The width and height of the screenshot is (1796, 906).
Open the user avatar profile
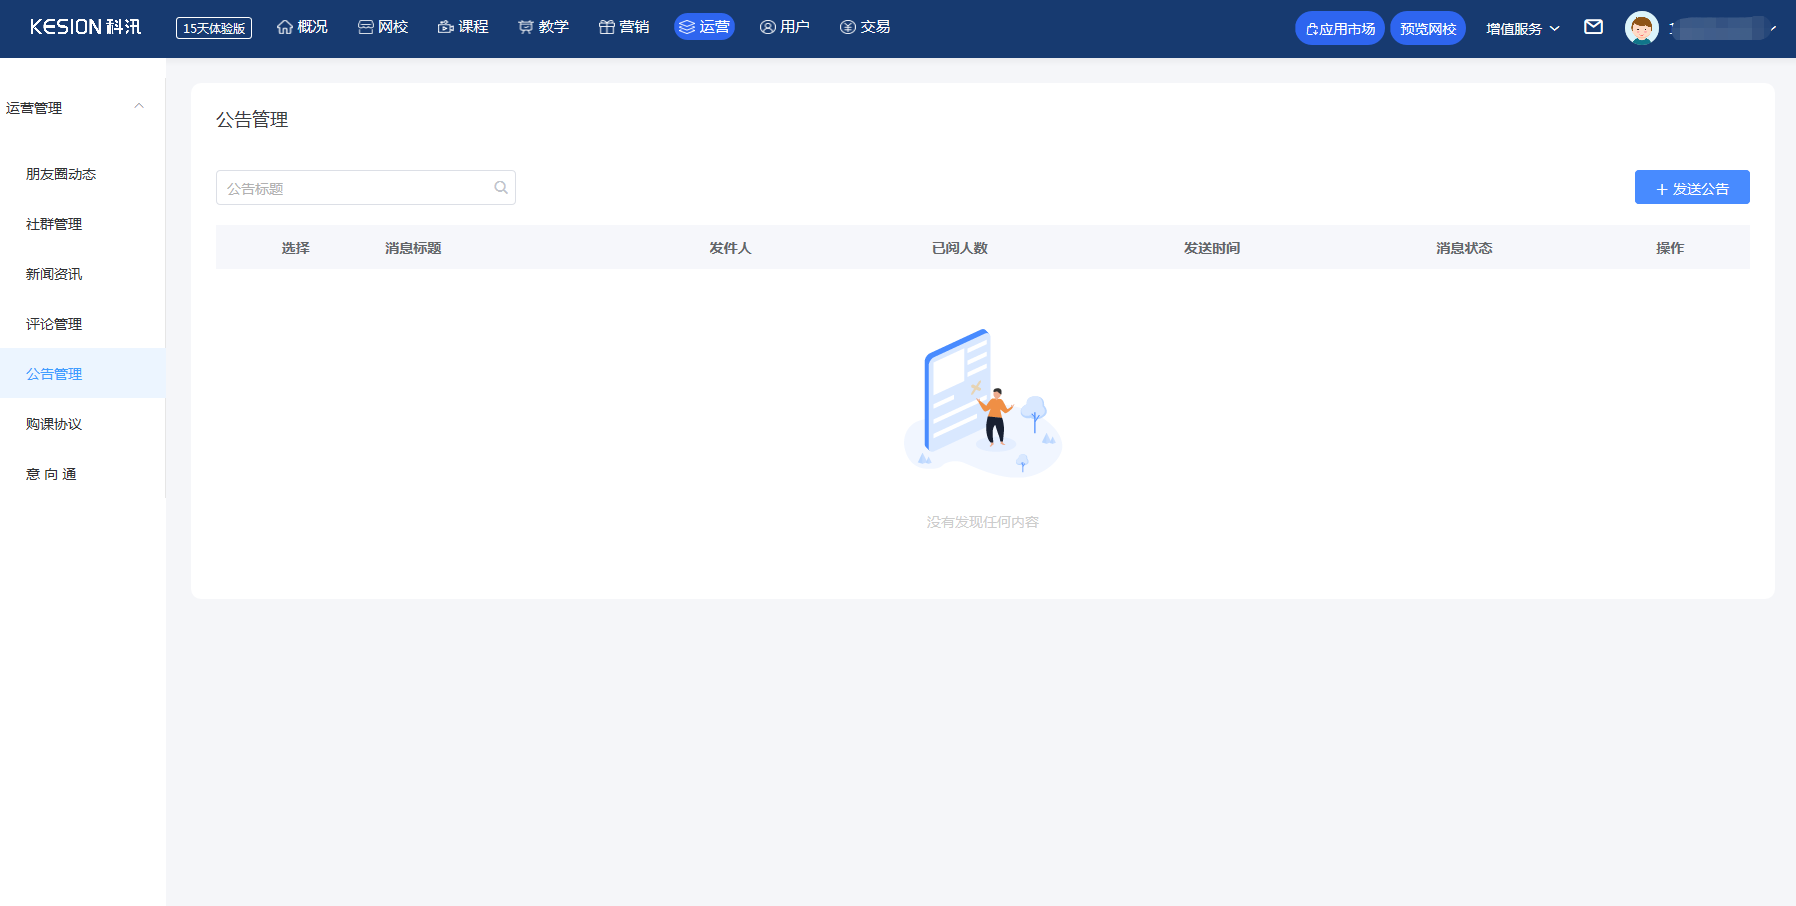(1642, 28)
